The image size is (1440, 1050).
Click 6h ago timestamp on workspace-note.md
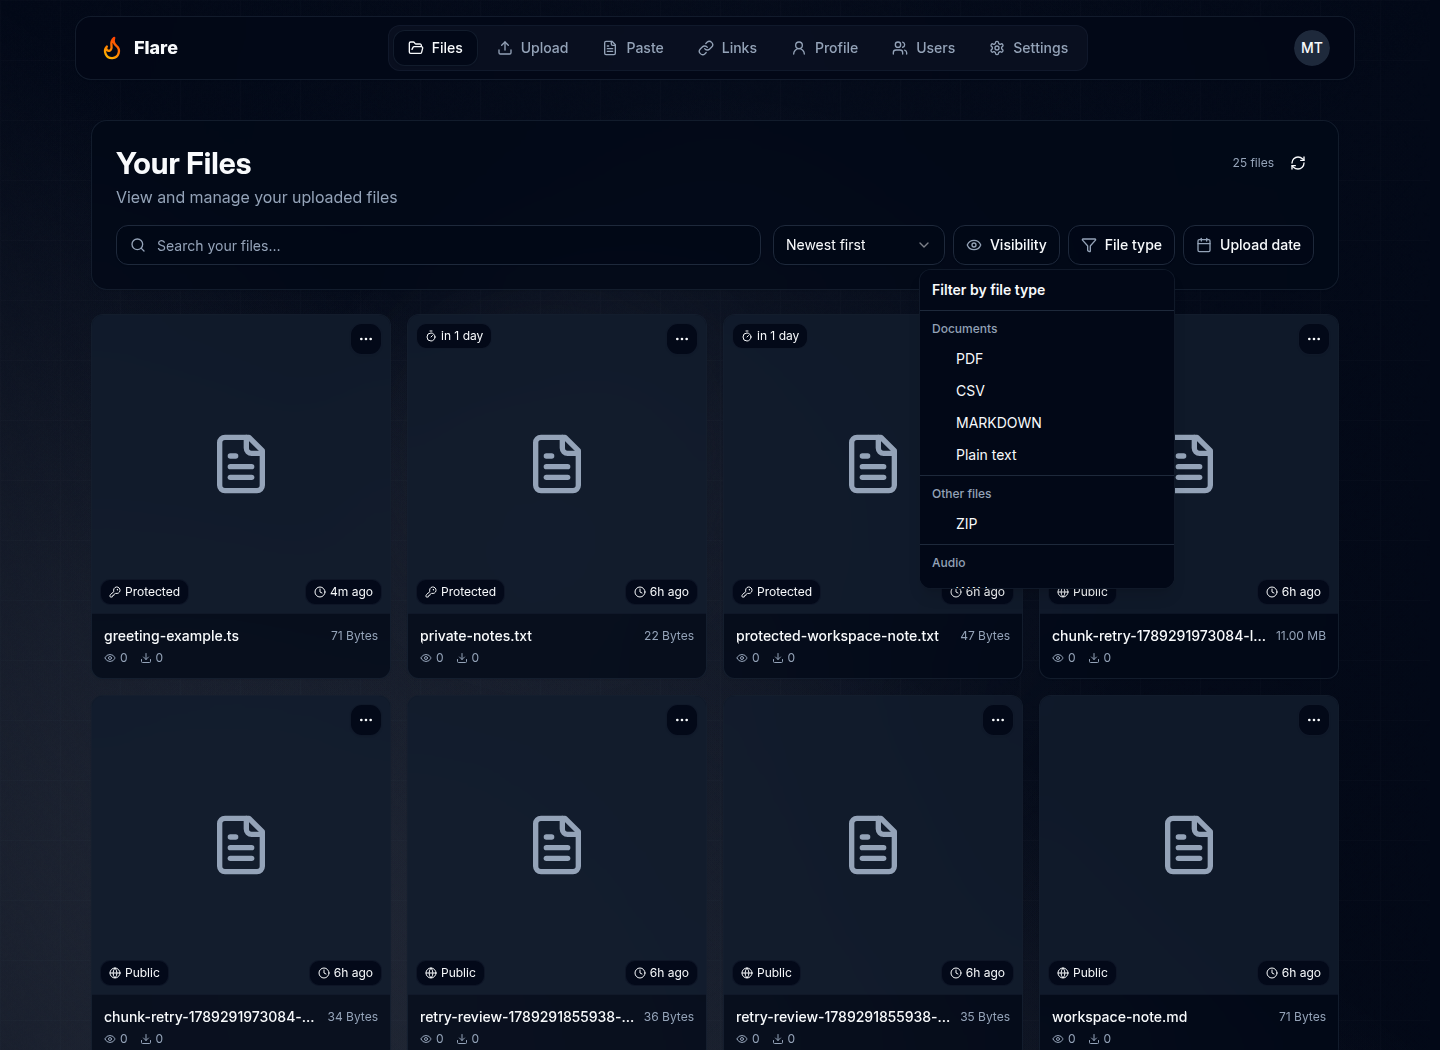[1293, 973]
